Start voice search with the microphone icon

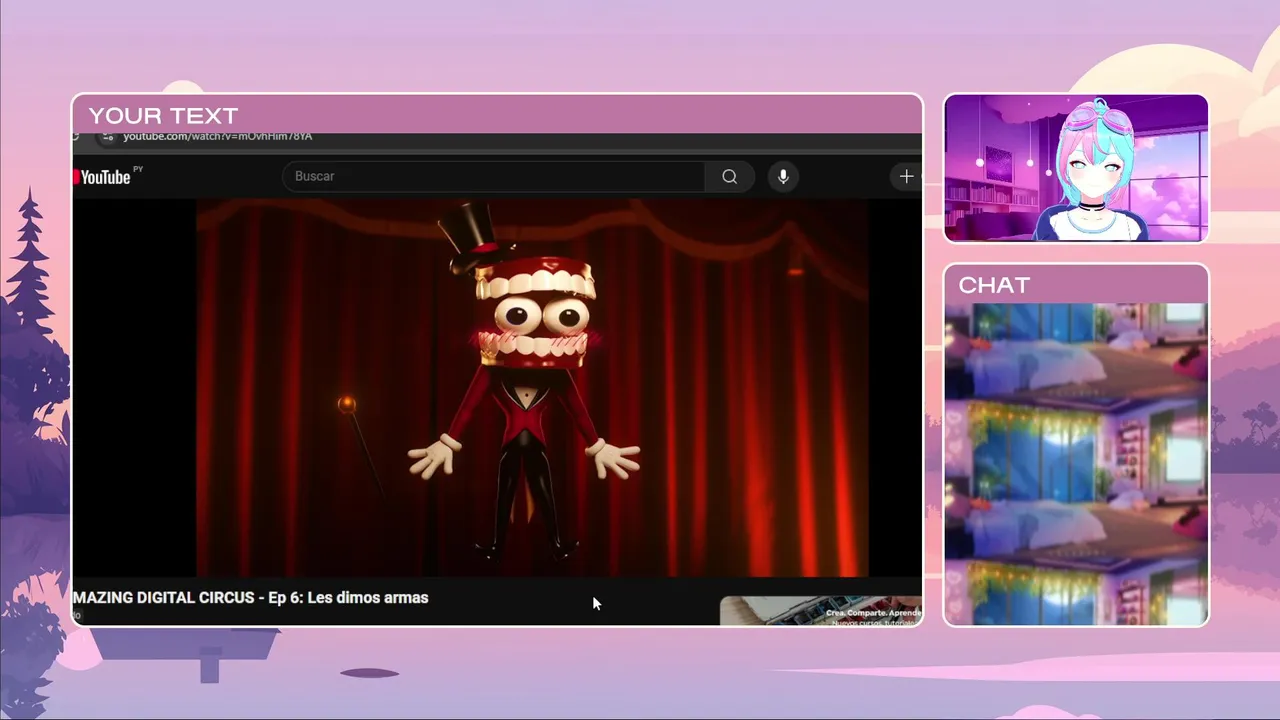click(x=783, y=177)
